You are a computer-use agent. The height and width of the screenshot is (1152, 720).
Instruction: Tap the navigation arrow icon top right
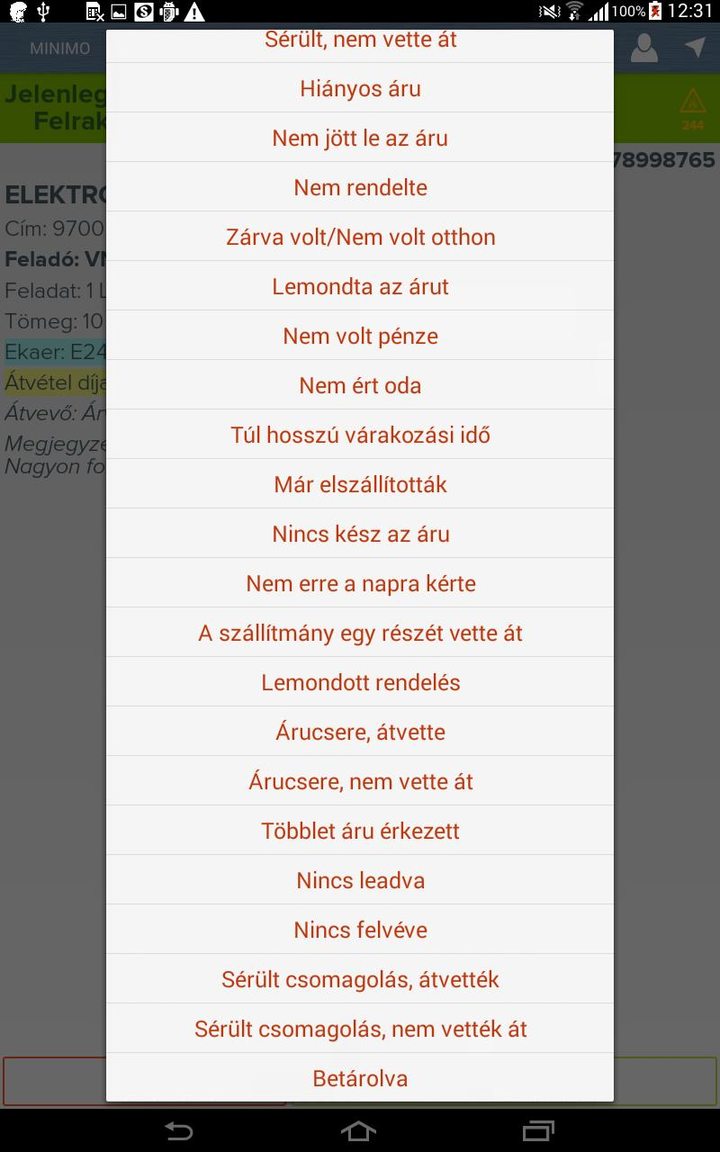[695, 47]
